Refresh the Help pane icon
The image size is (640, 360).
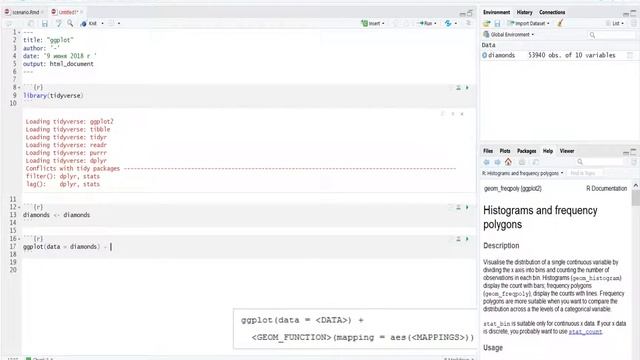[634, 162]
